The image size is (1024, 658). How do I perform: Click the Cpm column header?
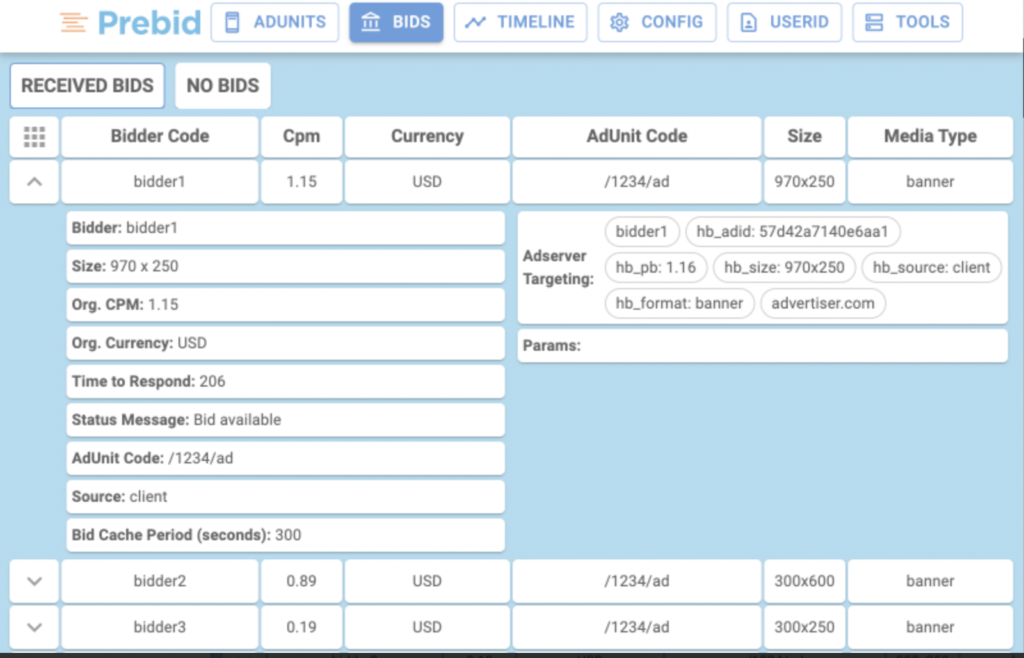(302, 137)
